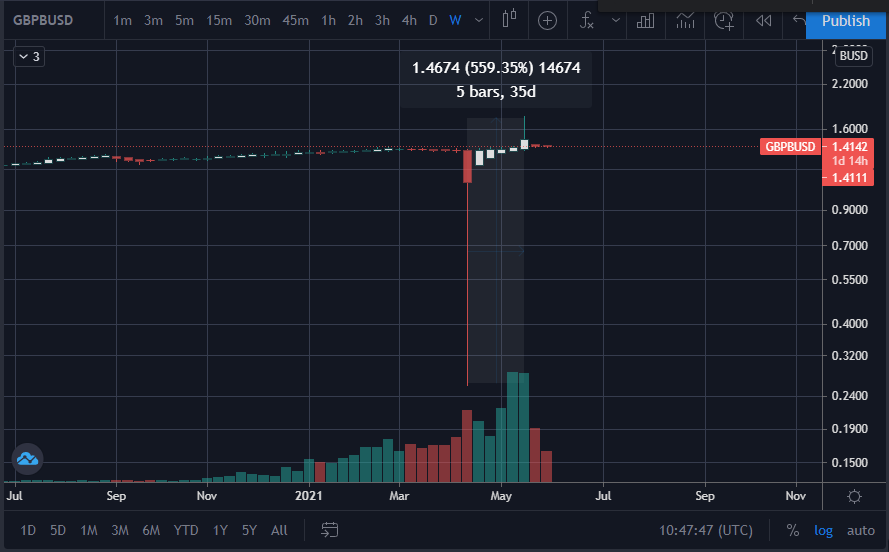
Task: Select the 5m timeframe
Action: [184, 20]
